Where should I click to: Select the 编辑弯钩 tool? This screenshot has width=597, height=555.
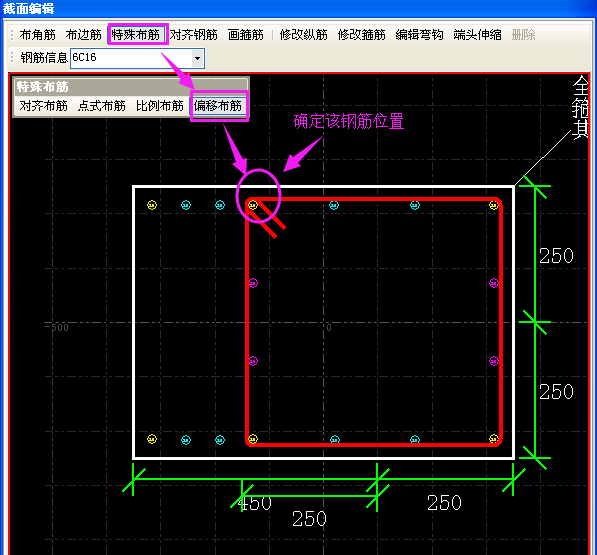tap(419, 35)
